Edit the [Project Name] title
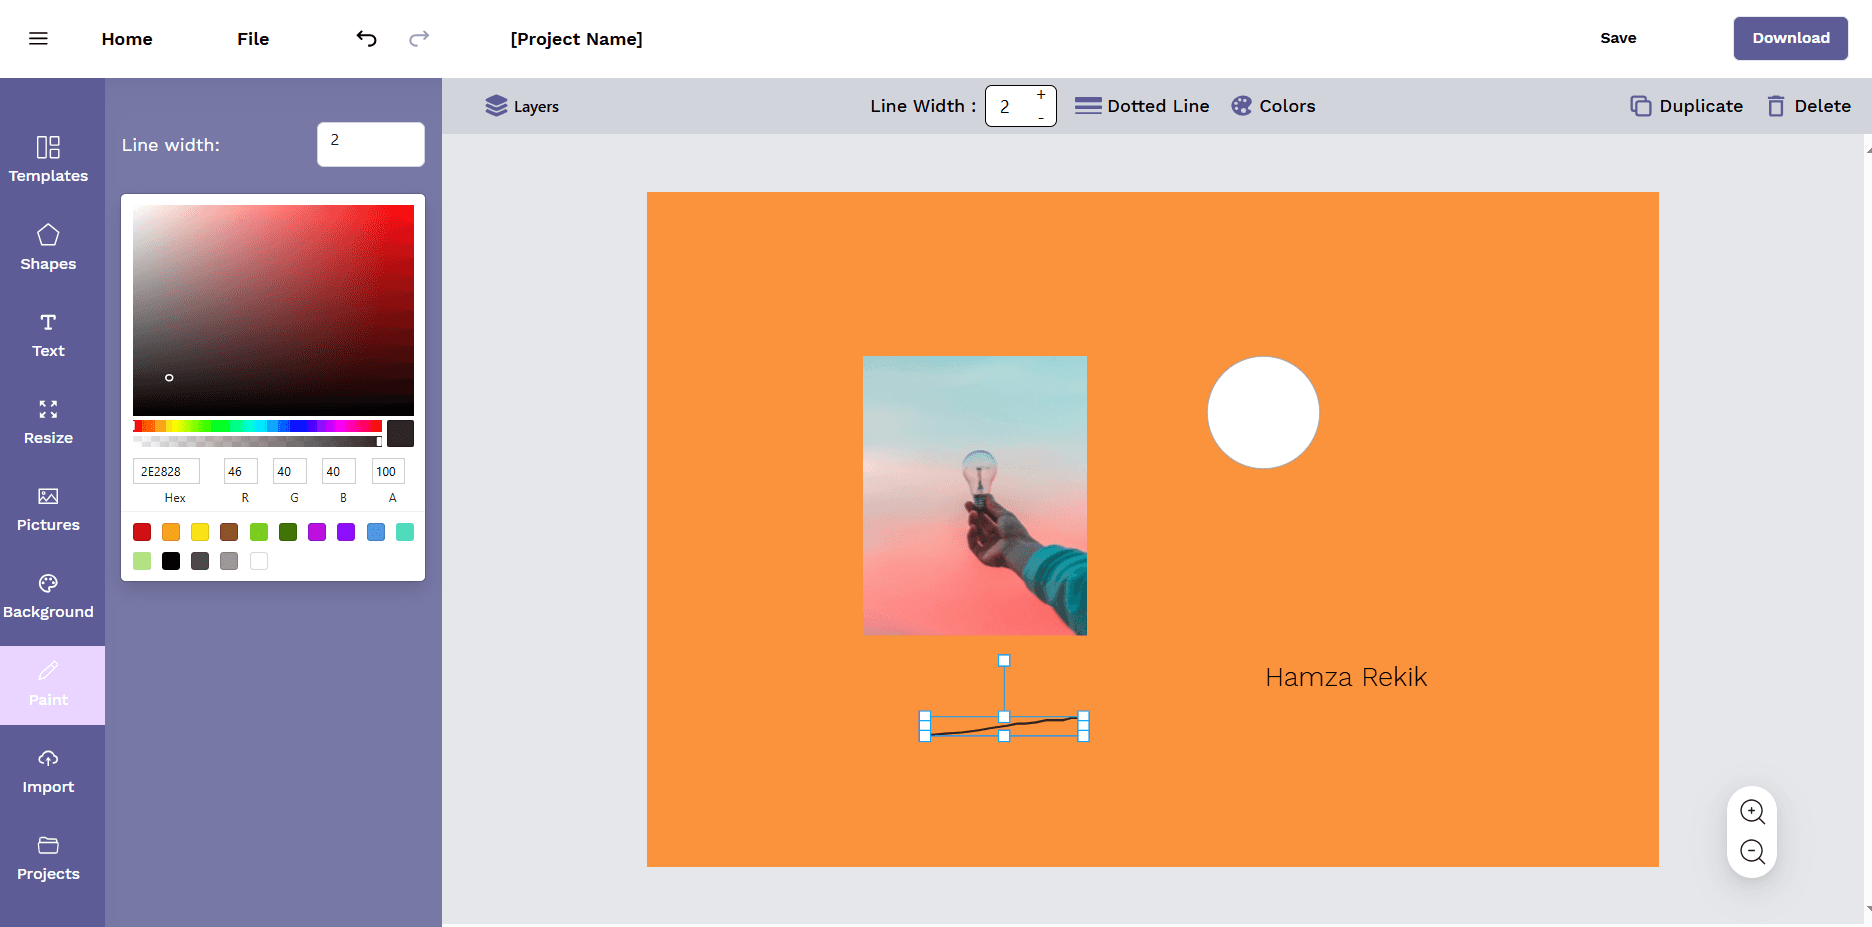Viewport: 1872px width, 927px height. pos(576,39)
